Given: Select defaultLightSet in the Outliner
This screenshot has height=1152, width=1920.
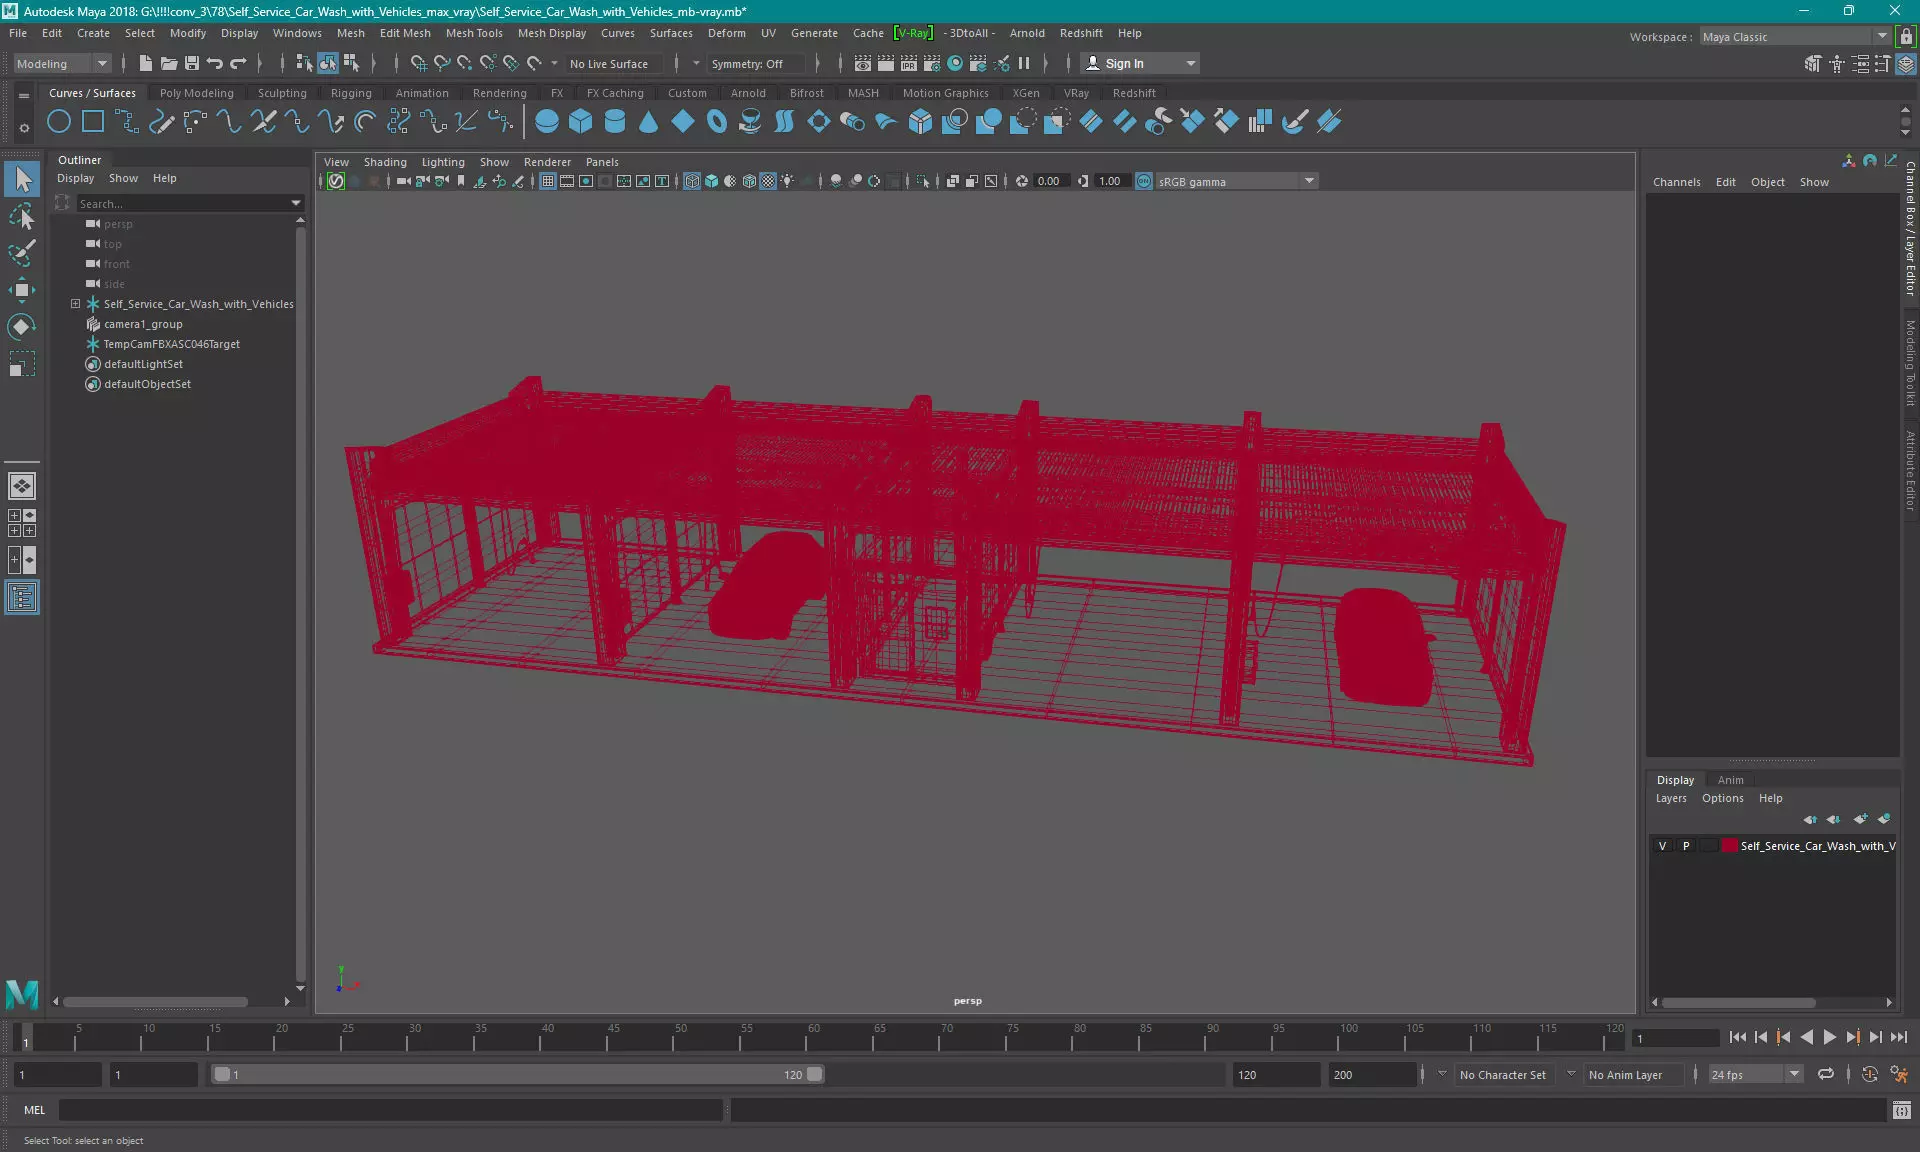Looking at the screenshot, I should [x=143, y=364].
